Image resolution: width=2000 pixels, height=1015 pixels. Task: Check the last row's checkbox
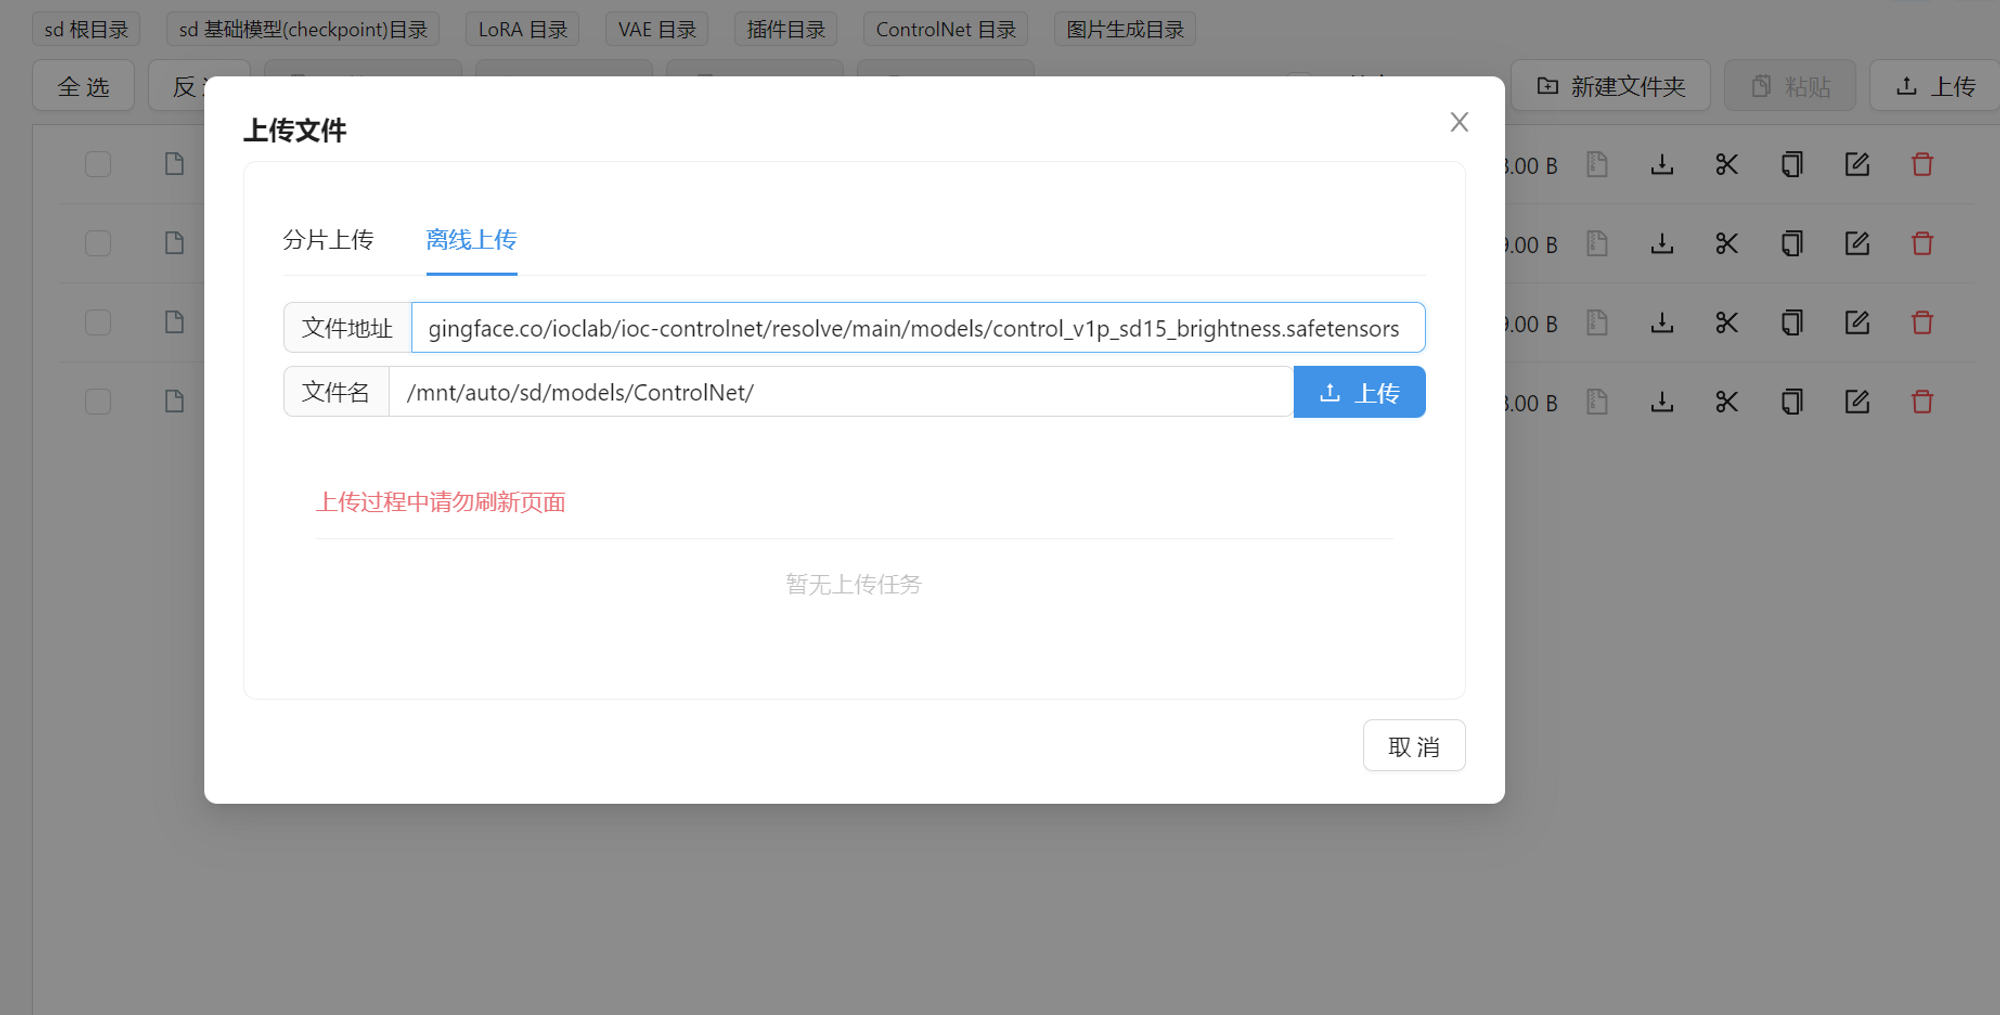point(96,401)
